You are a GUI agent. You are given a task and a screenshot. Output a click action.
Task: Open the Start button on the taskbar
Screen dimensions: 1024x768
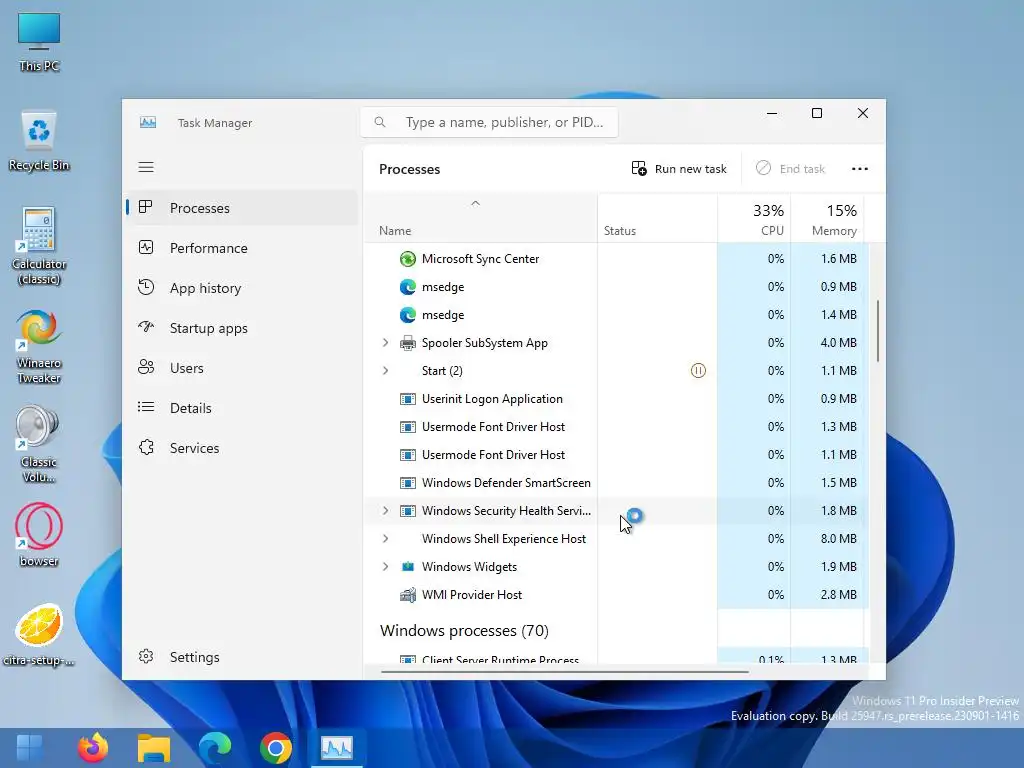coord(29,748)
